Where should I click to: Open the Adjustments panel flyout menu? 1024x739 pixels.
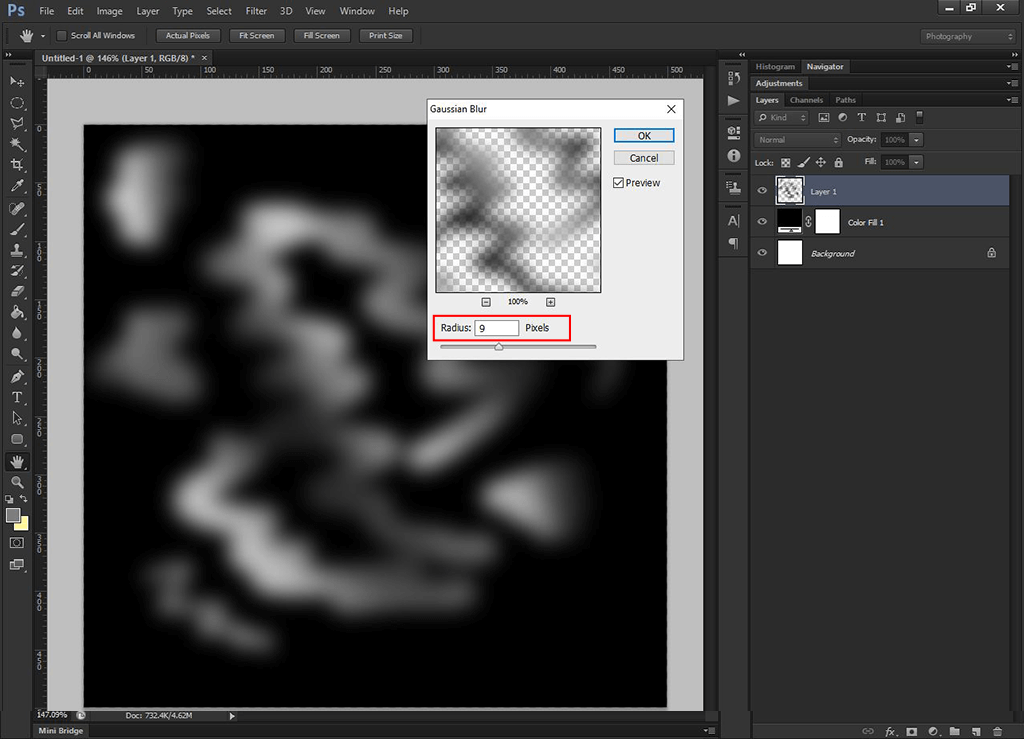pyautogui.click(x=1011, y=83)
